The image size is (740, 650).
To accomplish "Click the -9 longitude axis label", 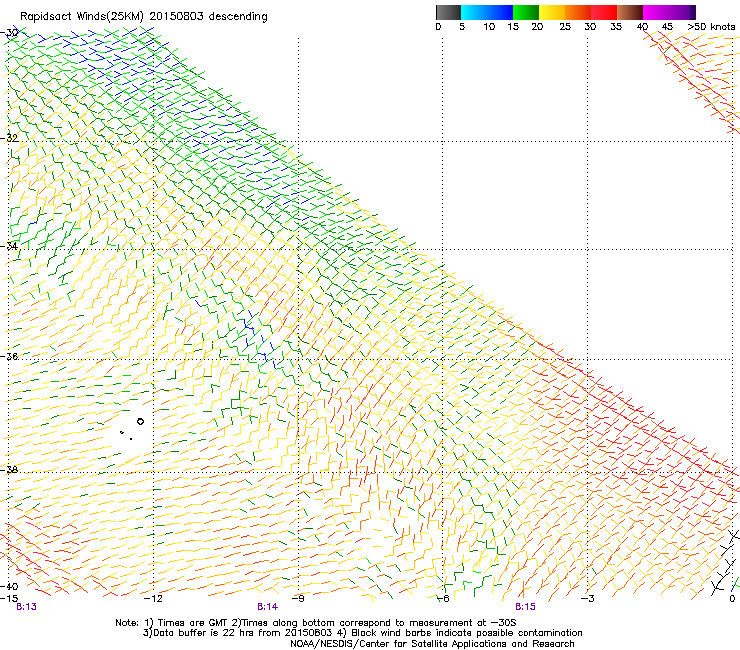I will (298, 599).
